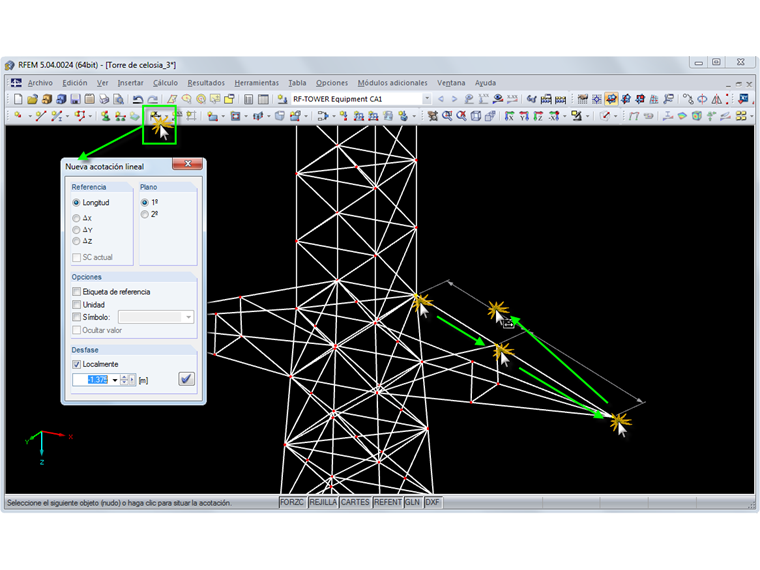Redo the last undone action
This screenshot has height=570, width=760.
point(152,99)
